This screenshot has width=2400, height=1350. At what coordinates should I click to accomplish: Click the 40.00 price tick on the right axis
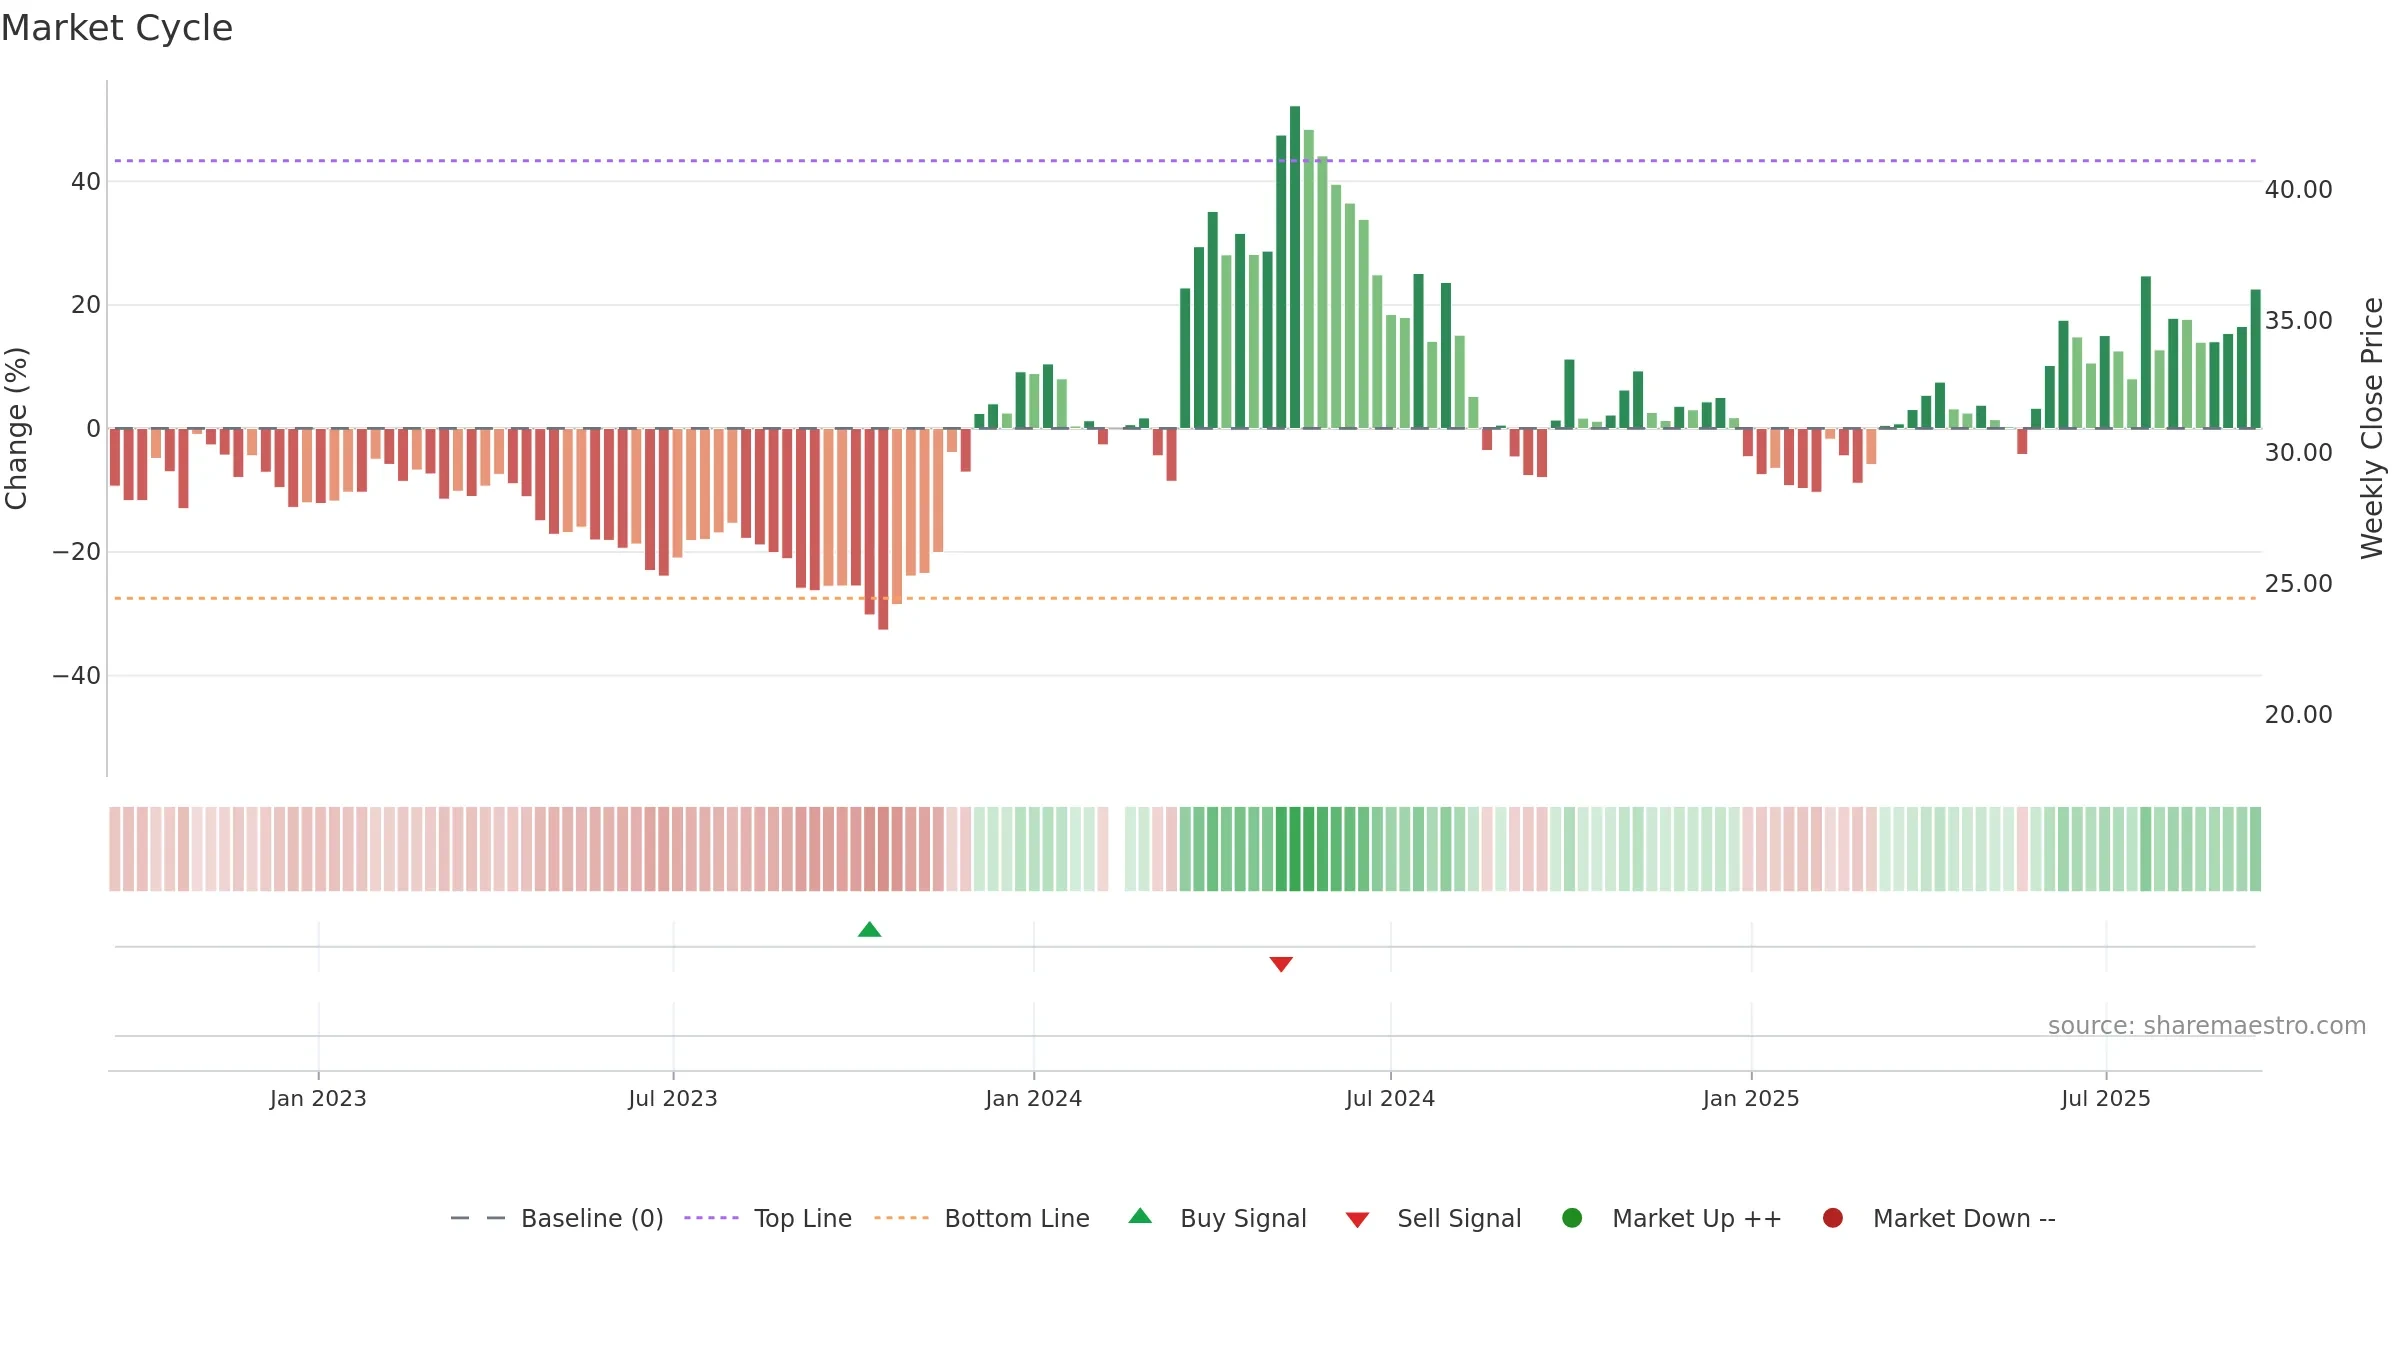click(x=2298, y=189)
